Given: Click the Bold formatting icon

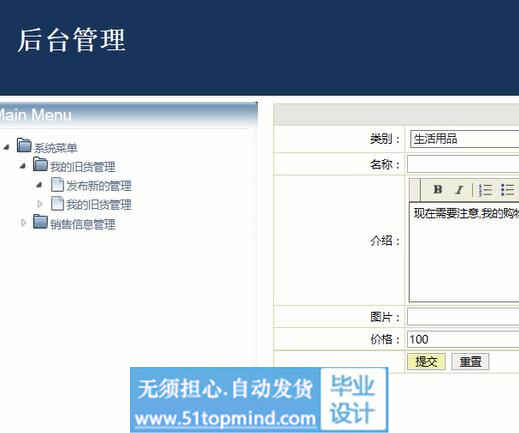Looking at the screenshot, I should 438,190.
